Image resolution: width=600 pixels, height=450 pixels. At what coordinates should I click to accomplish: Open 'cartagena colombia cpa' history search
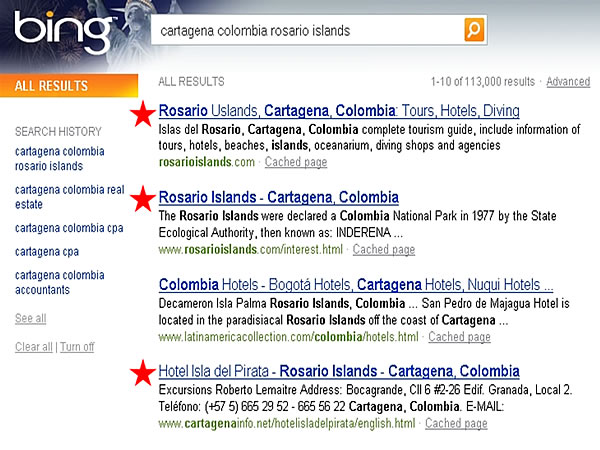pyautogui.click(x=66, y=227)
